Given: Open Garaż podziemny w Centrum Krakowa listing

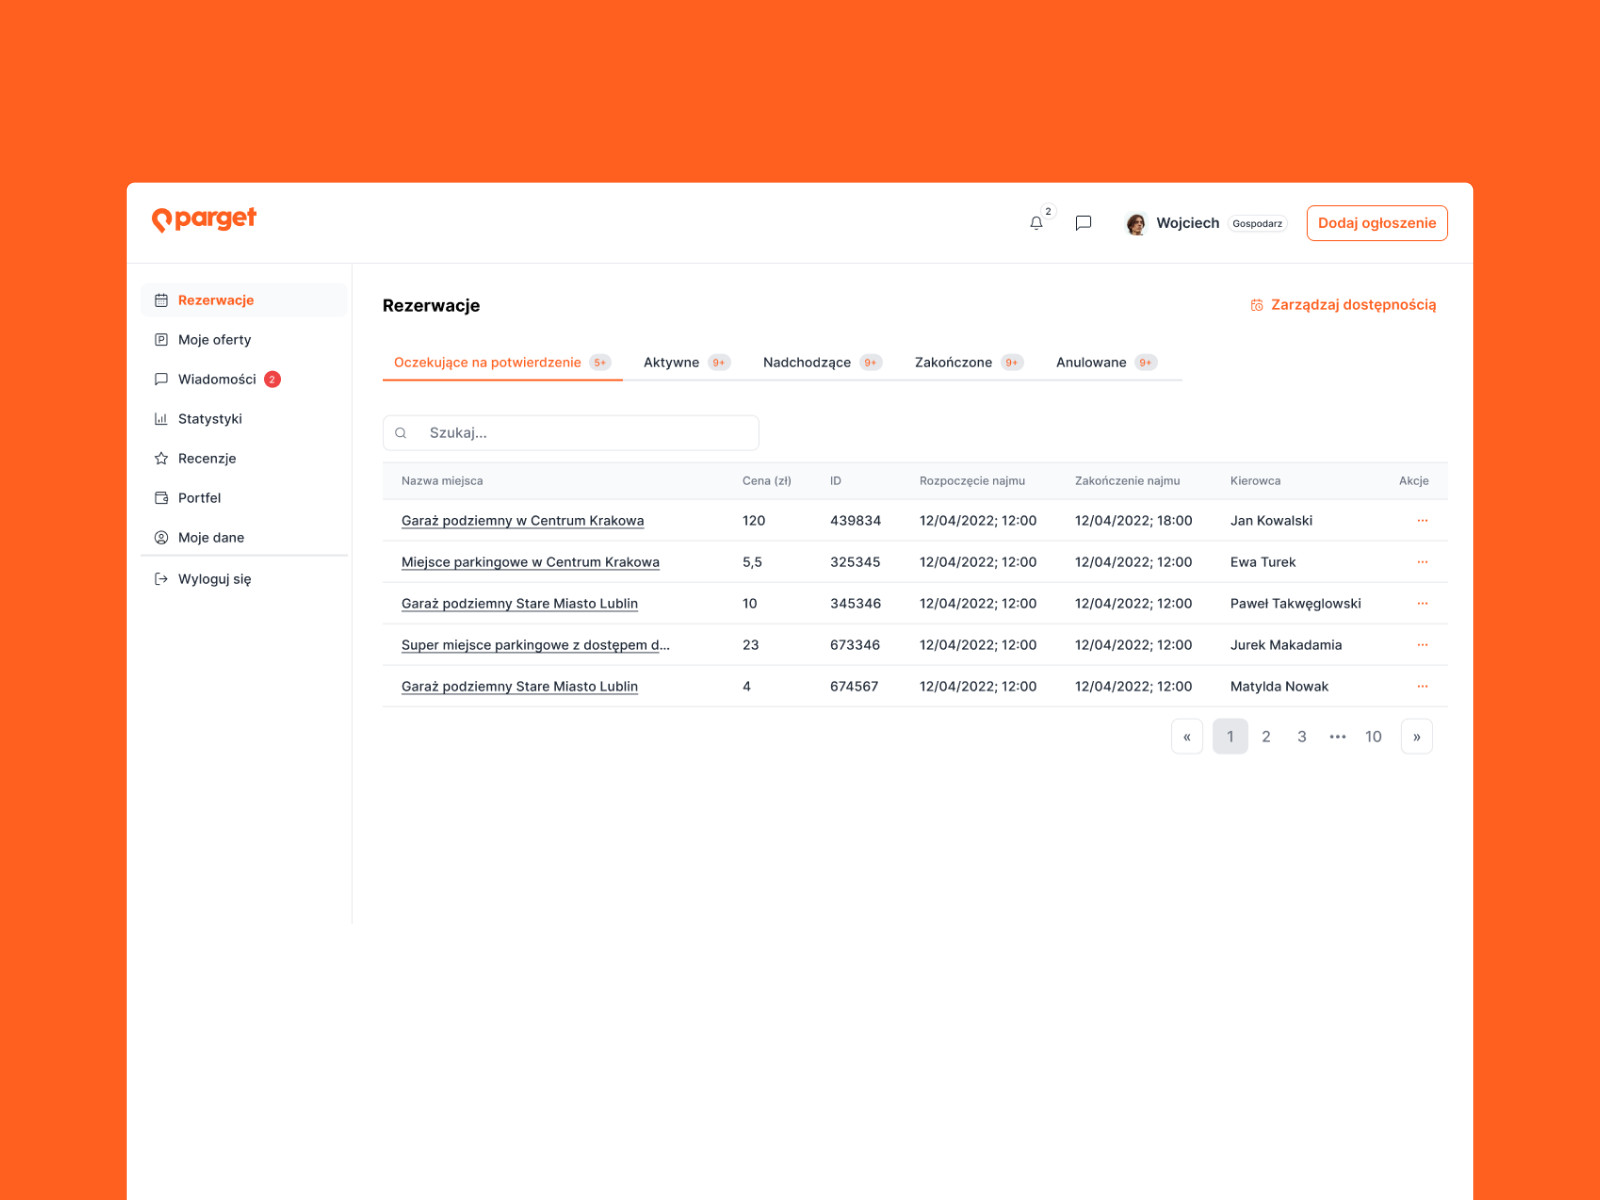Looking at the screenshot, I should [522, 521].
